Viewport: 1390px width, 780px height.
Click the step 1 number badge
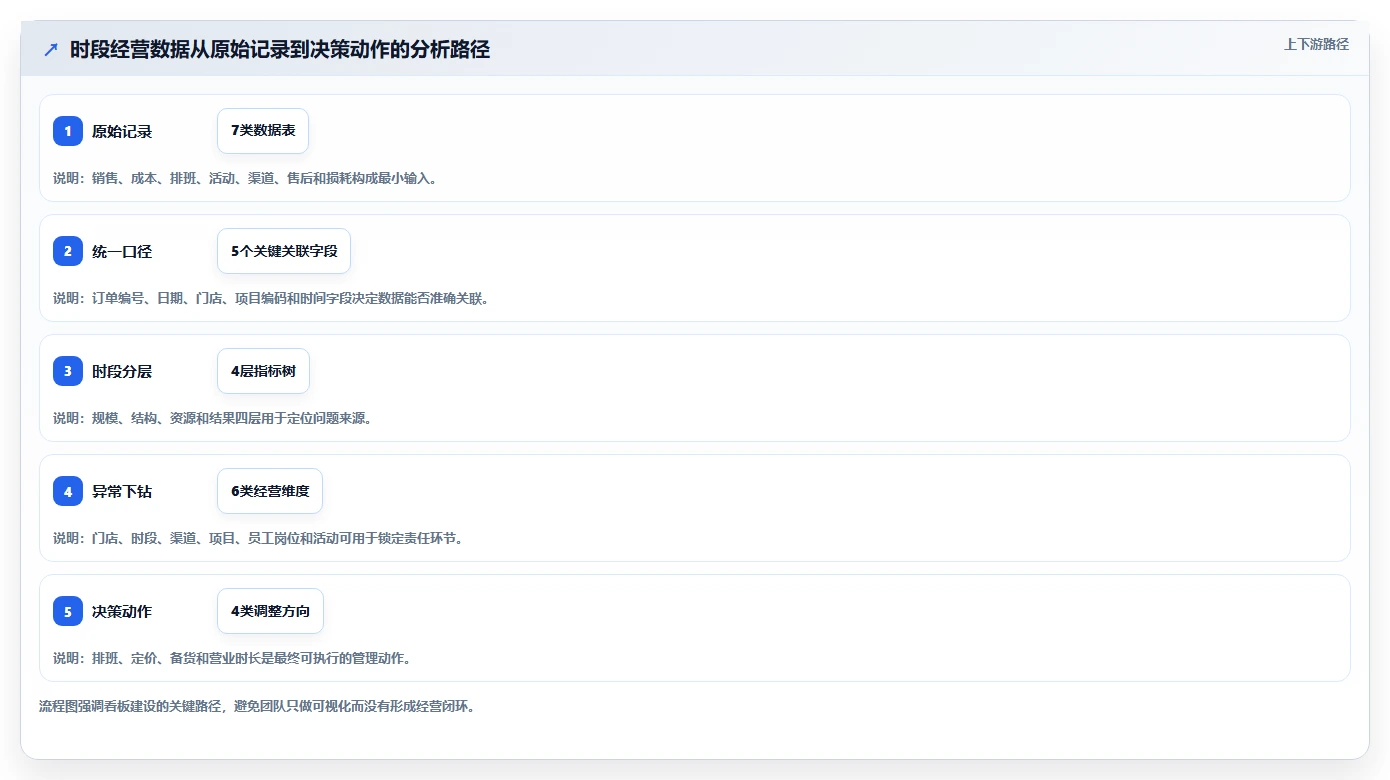coord(68,131)
